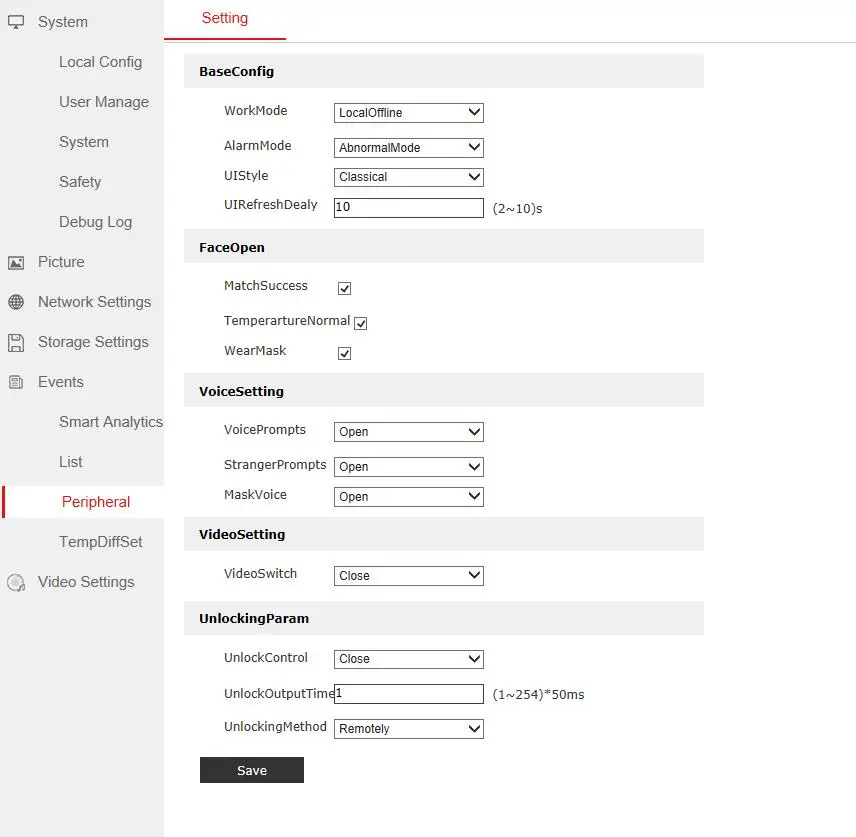
Task: Focus the UnlockOutputTime text box
Action: [408, 694]
